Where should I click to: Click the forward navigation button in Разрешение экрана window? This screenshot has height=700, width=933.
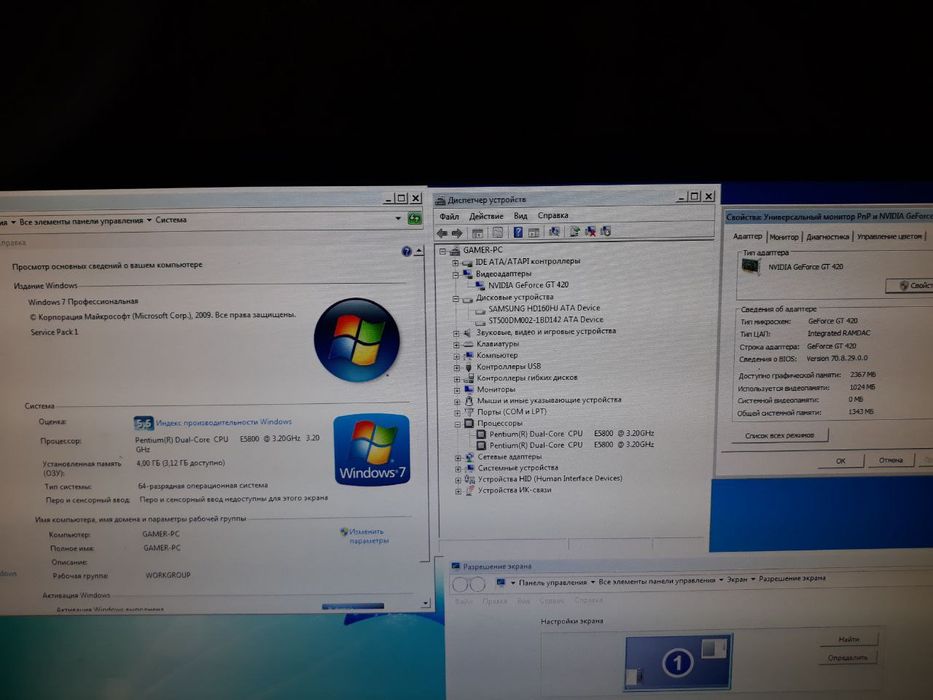[477, 585]
